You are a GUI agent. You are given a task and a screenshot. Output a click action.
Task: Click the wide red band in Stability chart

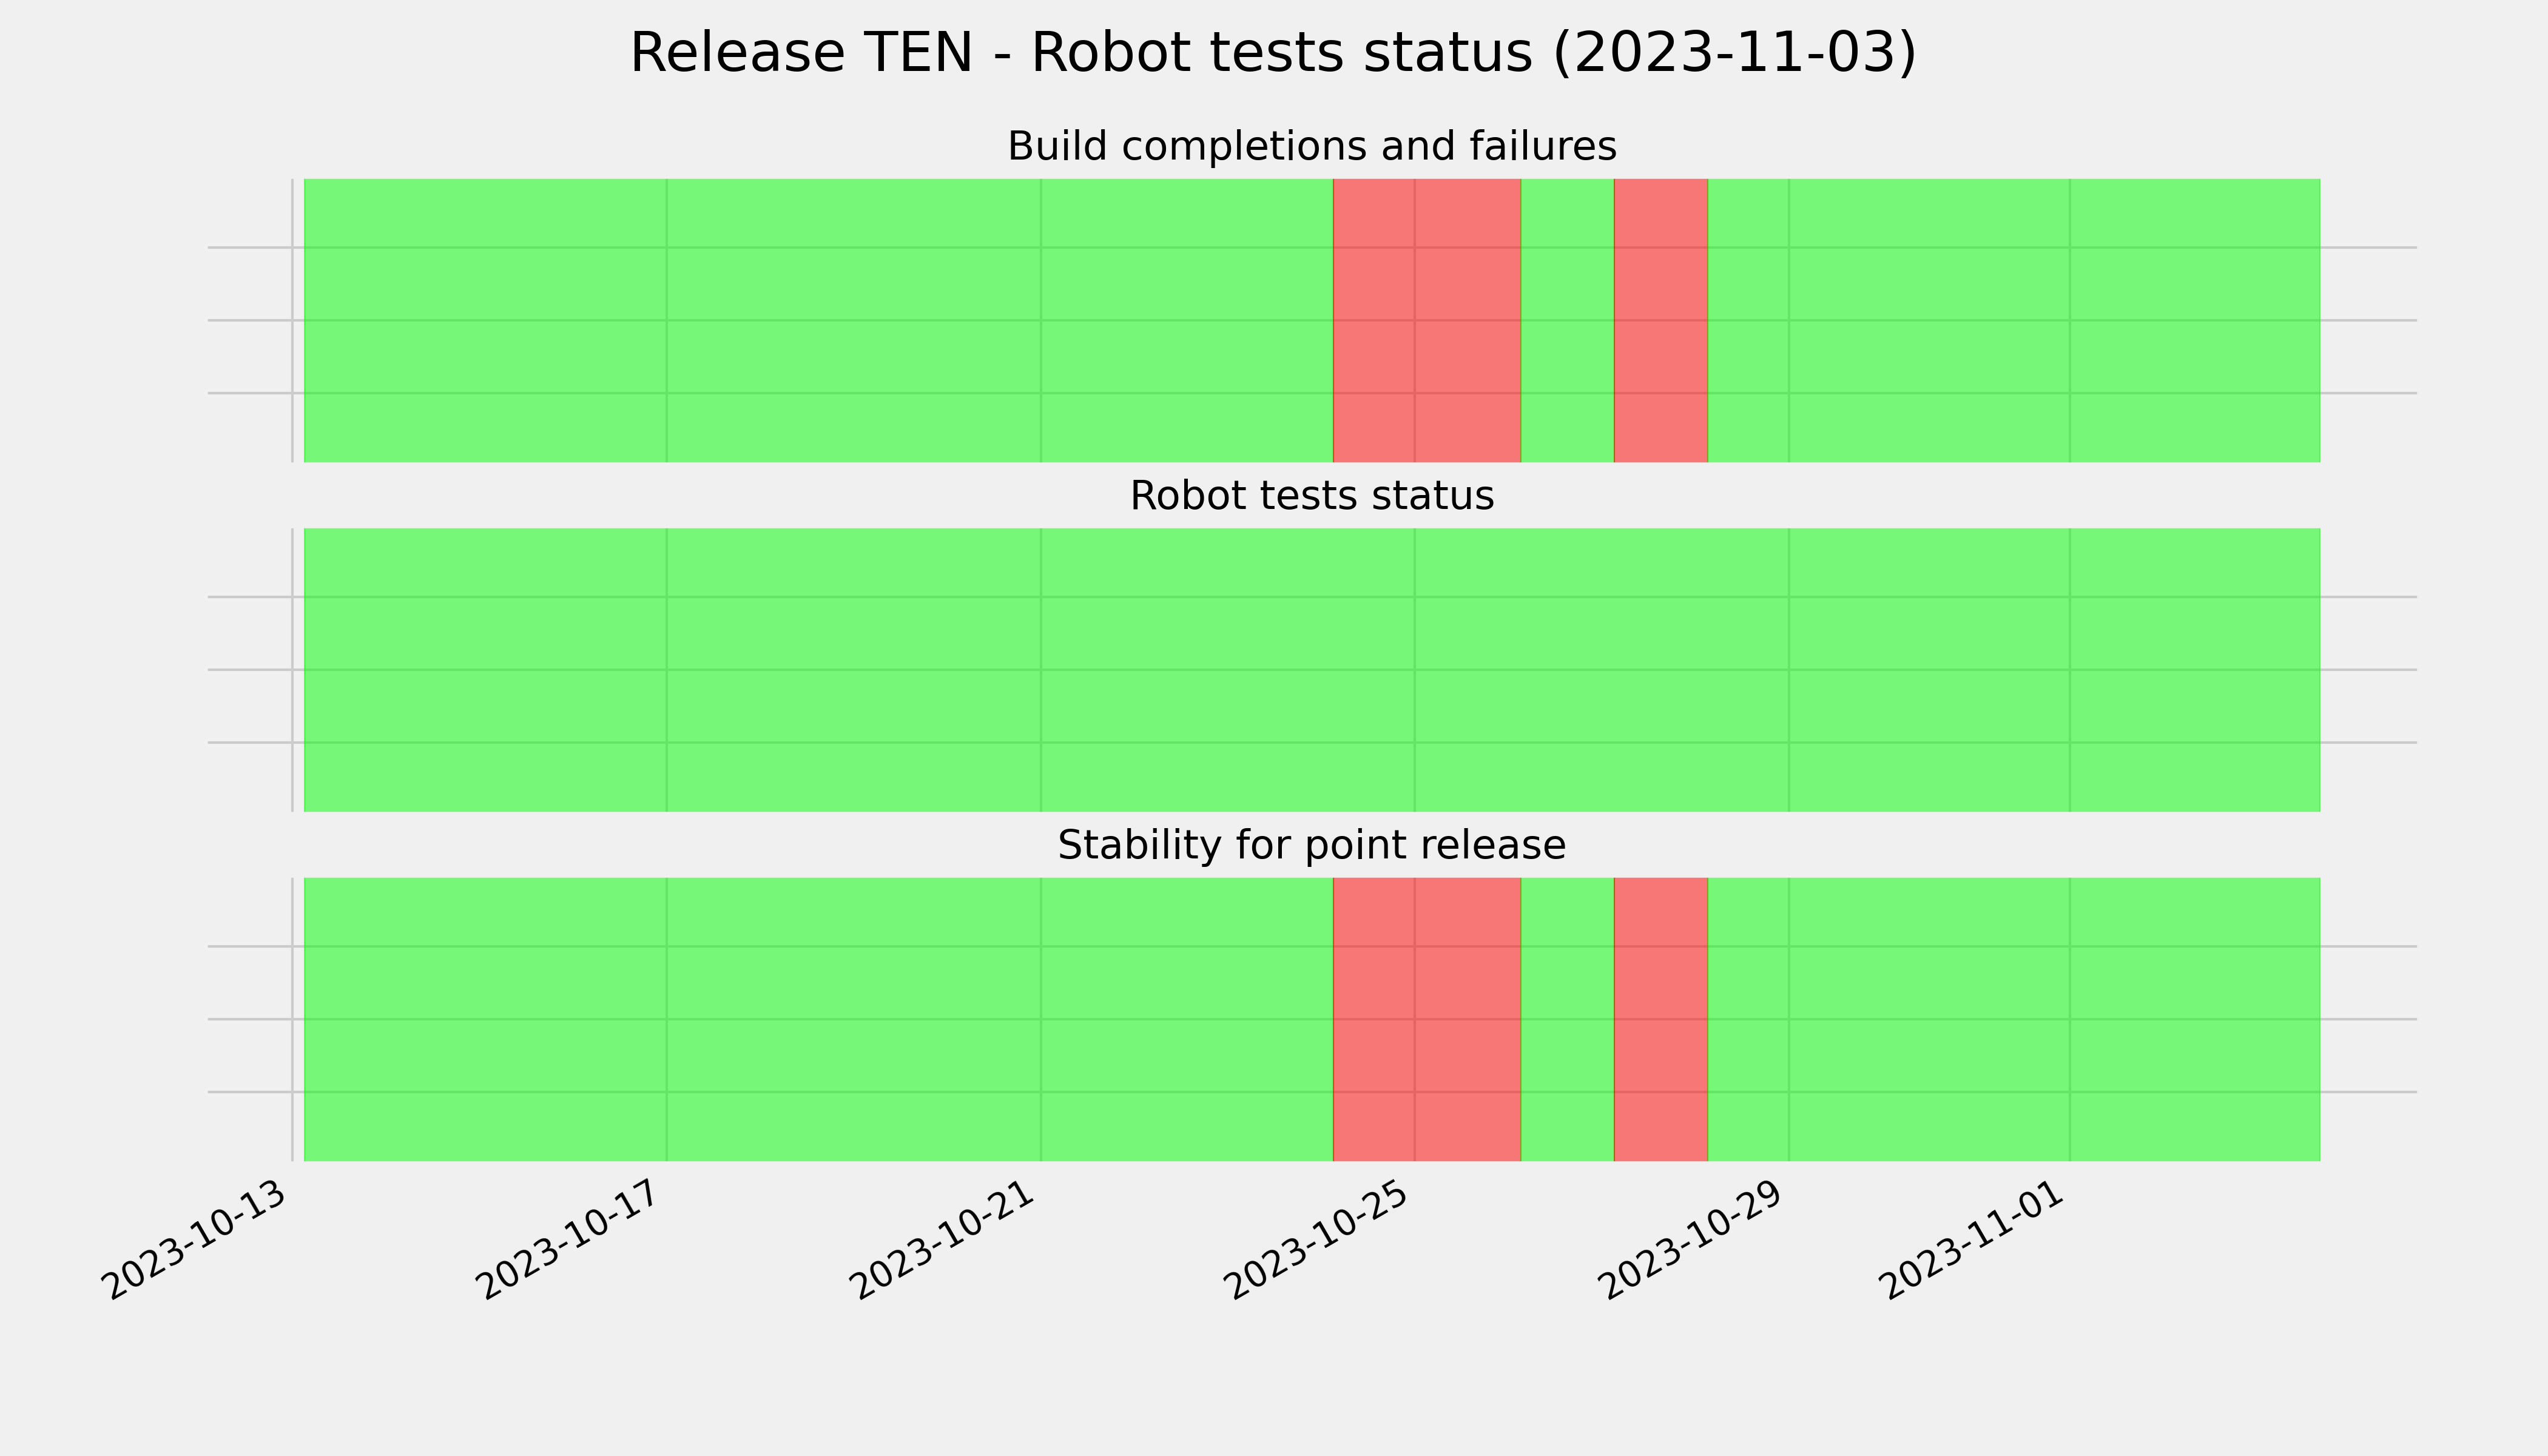click(x=1427, y=1019)
